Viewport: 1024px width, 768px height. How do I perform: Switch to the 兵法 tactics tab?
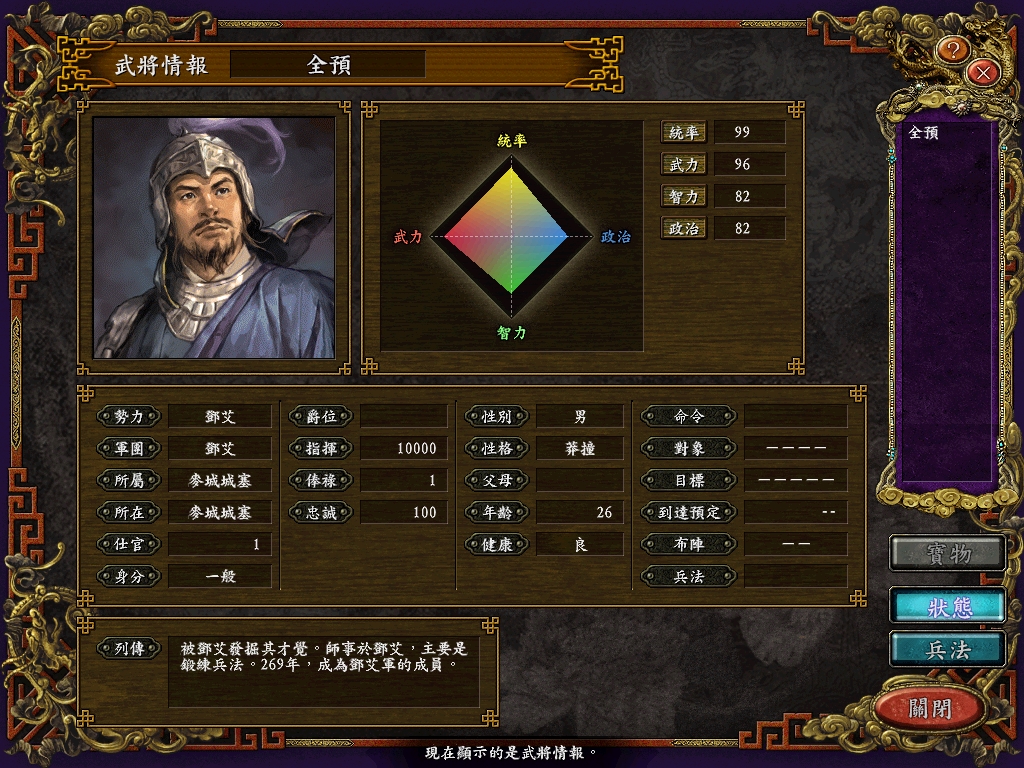point(948,649)
